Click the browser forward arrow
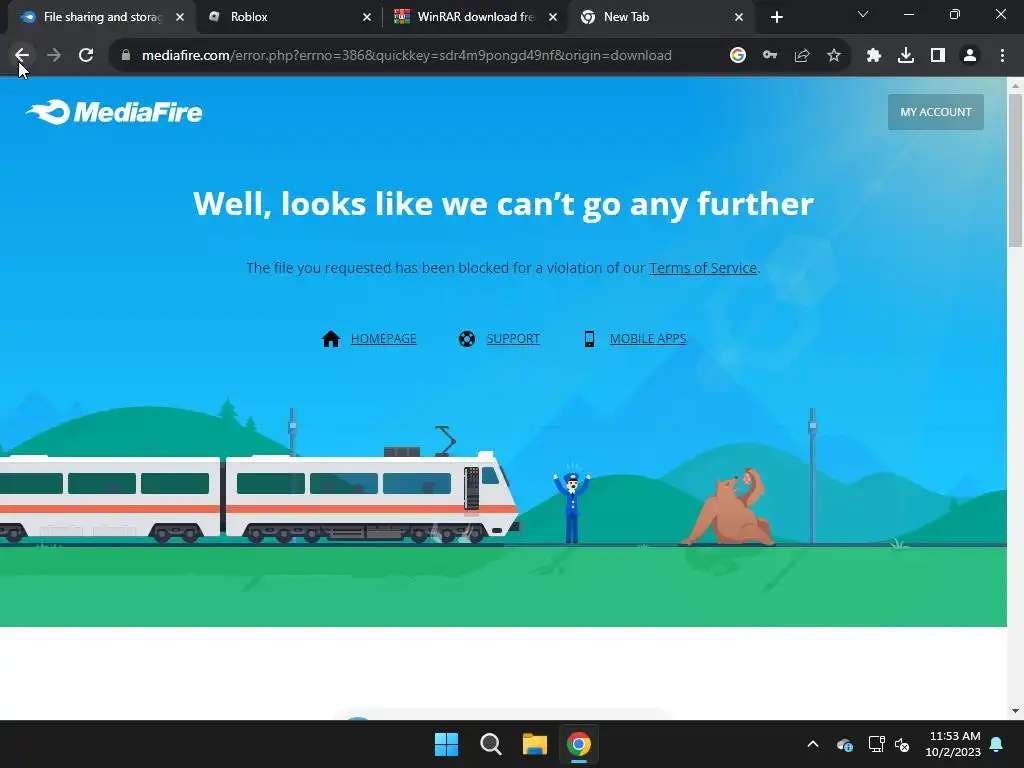The width and height of the screenshot is (1024, 768). [54, 56]
